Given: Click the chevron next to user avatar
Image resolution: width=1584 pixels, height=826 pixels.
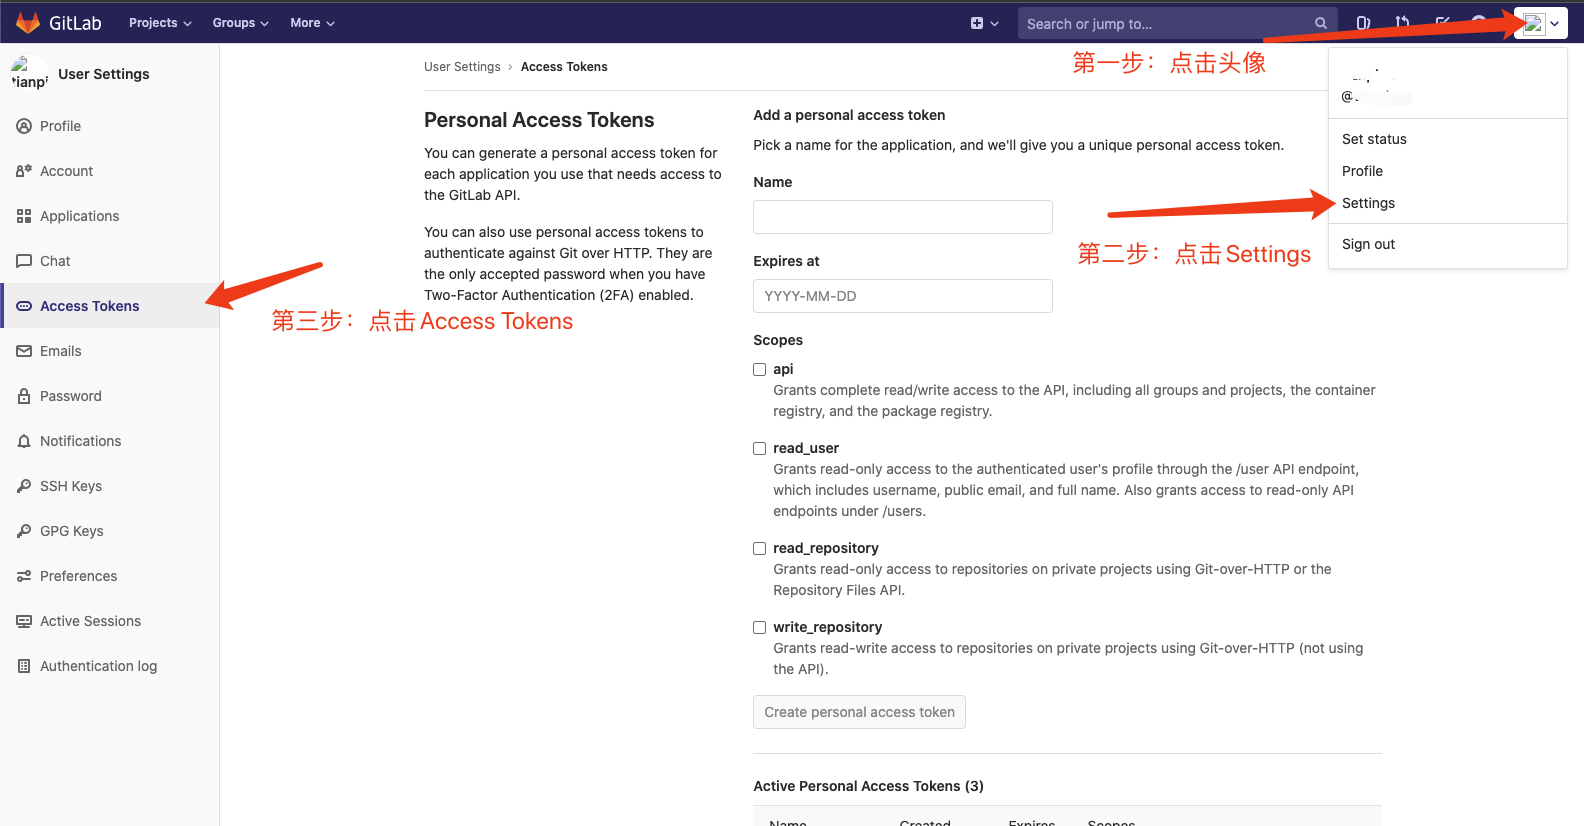Looking at the screenshot, I should [x=1555, y=24].
